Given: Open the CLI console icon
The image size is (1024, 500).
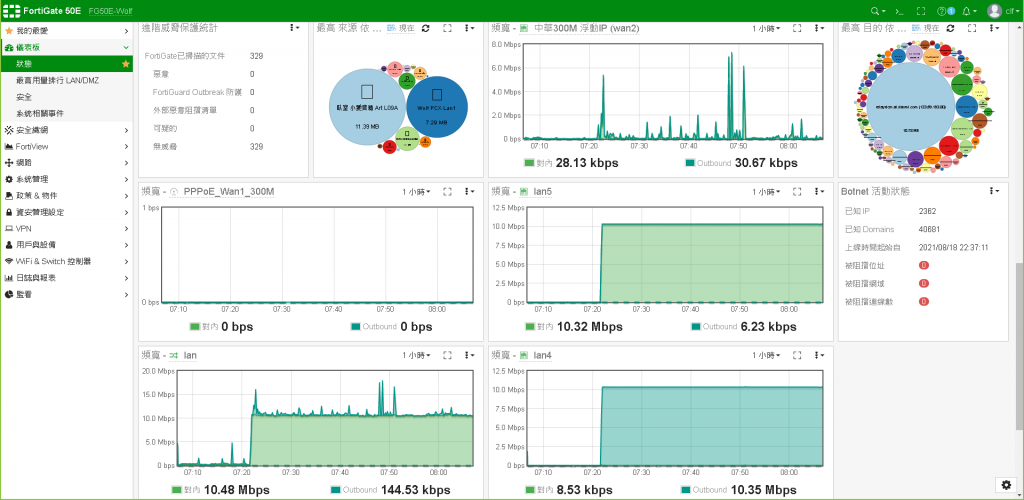Looking at the screenshot, I should click(899, 10).
